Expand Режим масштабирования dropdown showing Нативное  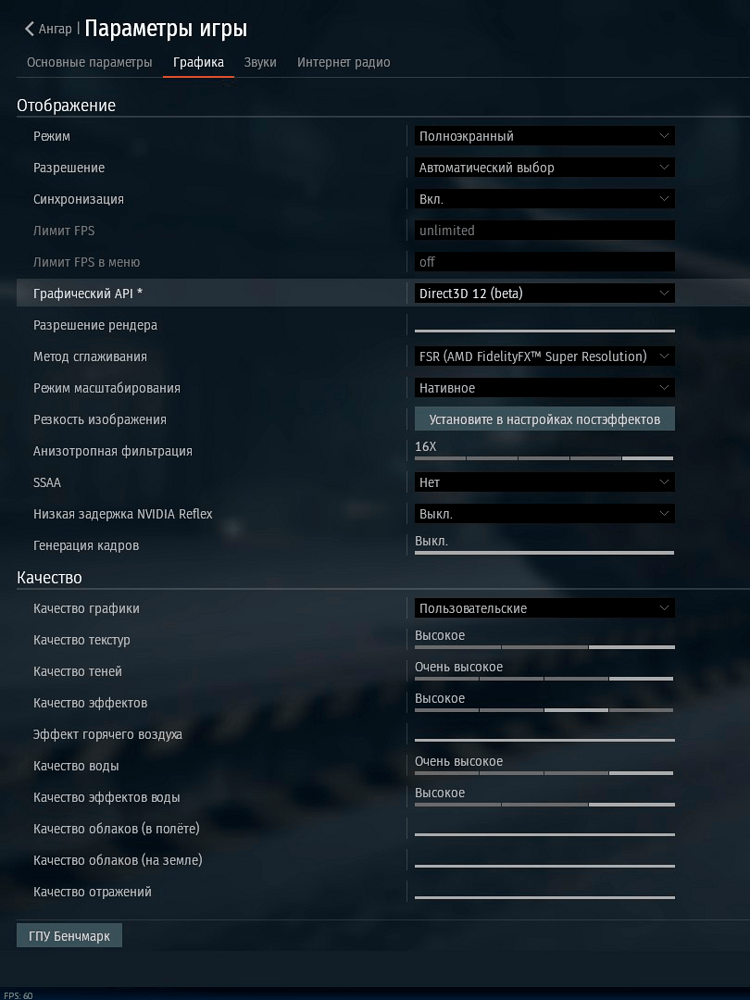click(545, 388)
